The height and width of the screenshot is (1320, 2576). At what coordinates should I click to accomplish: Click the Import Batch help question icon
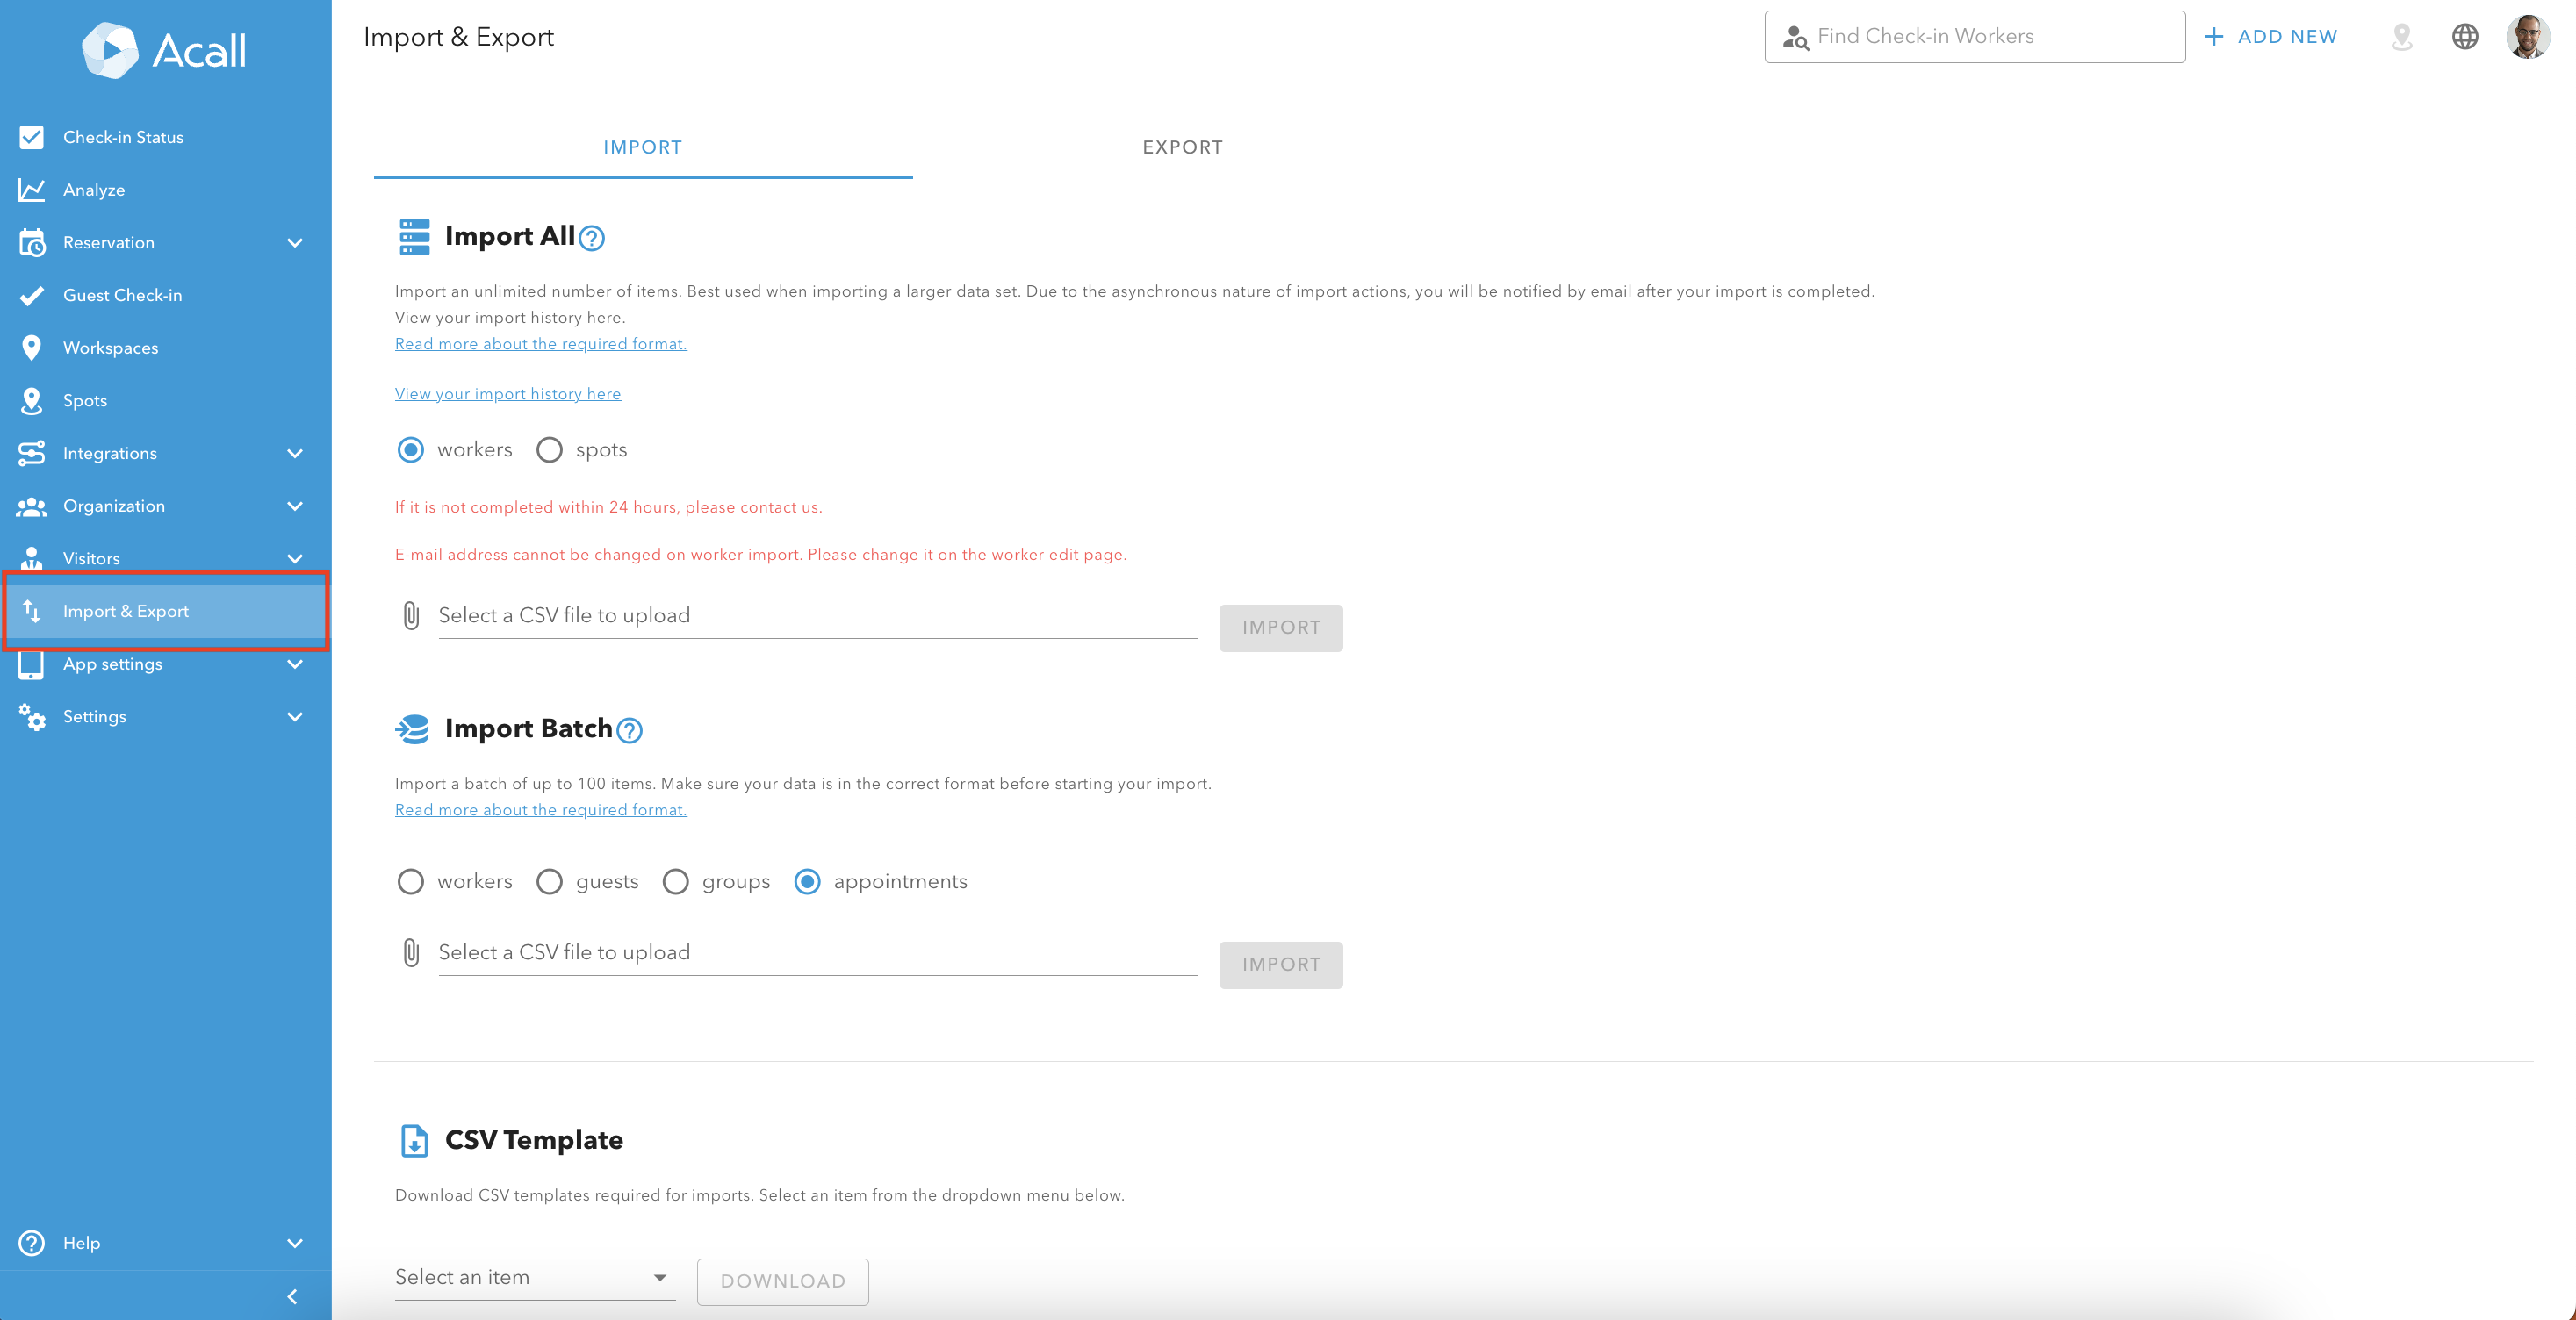[x=629, y=731]
